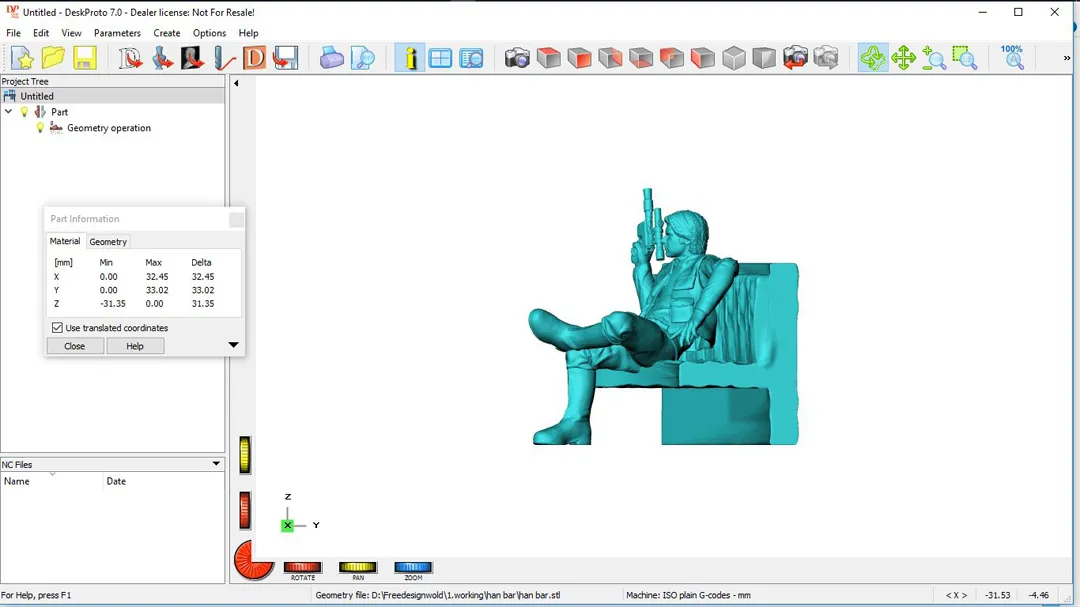The height and width of the screenshot is (607, 1080).
Task: Click the Close button in Part Information
Action: coord(74,346)
